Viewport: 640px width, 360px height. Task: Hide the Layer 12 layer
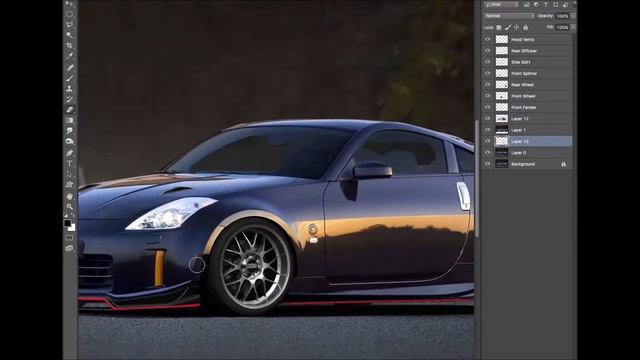[487, 118]
